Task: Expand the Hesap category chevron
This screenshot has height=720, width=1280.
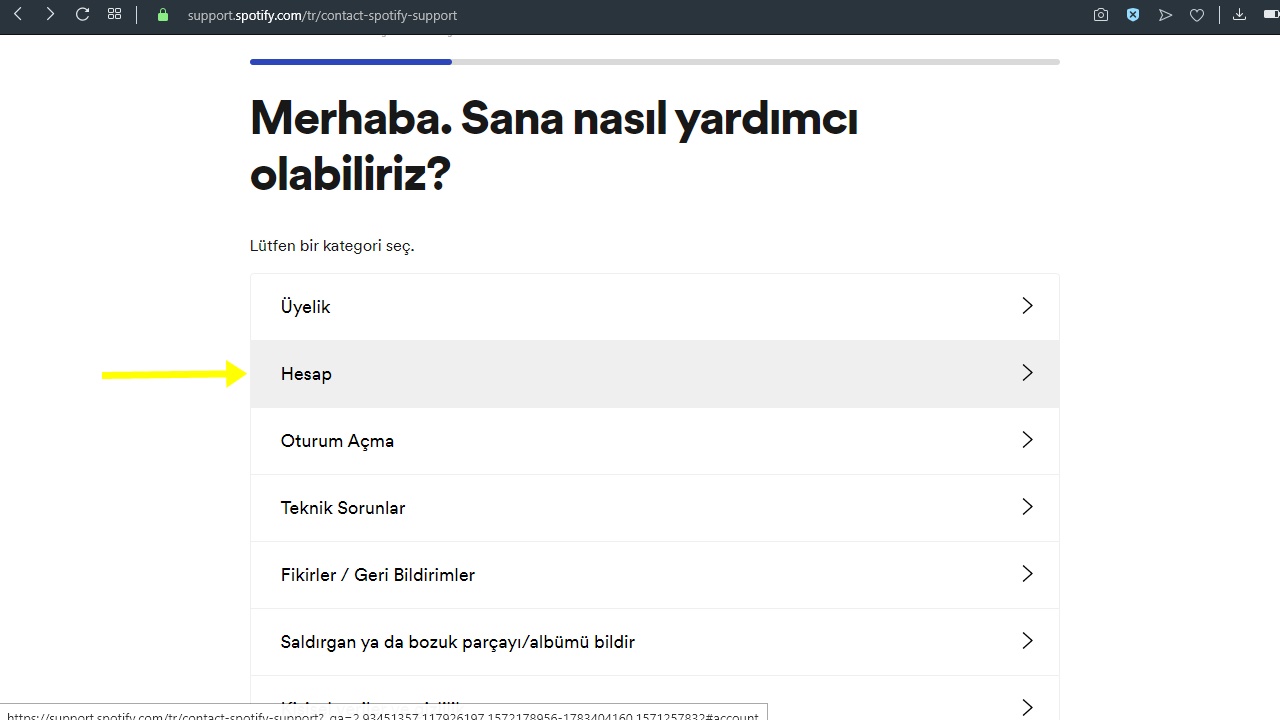Action: click(x=1027, y=373)
